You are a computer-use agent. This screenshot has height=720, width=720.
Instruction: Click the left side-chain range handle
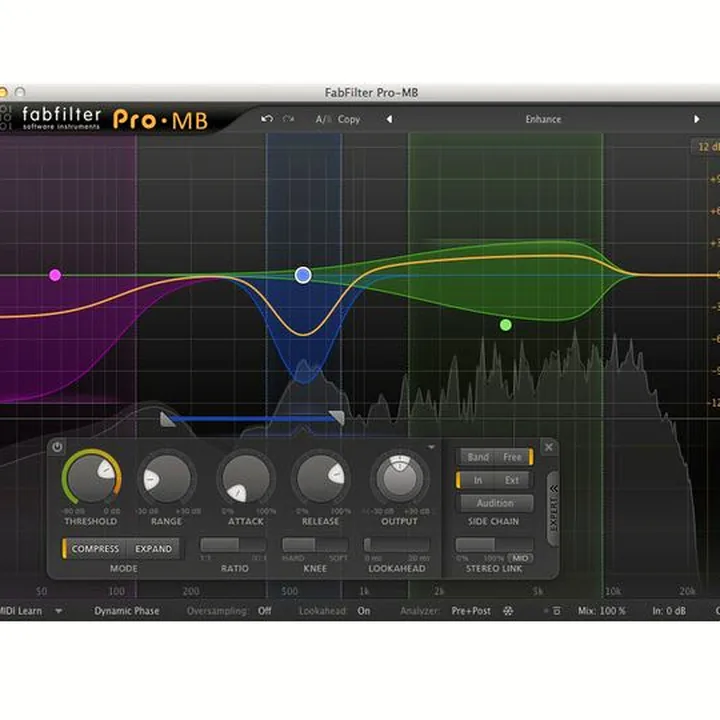[167, 419]
